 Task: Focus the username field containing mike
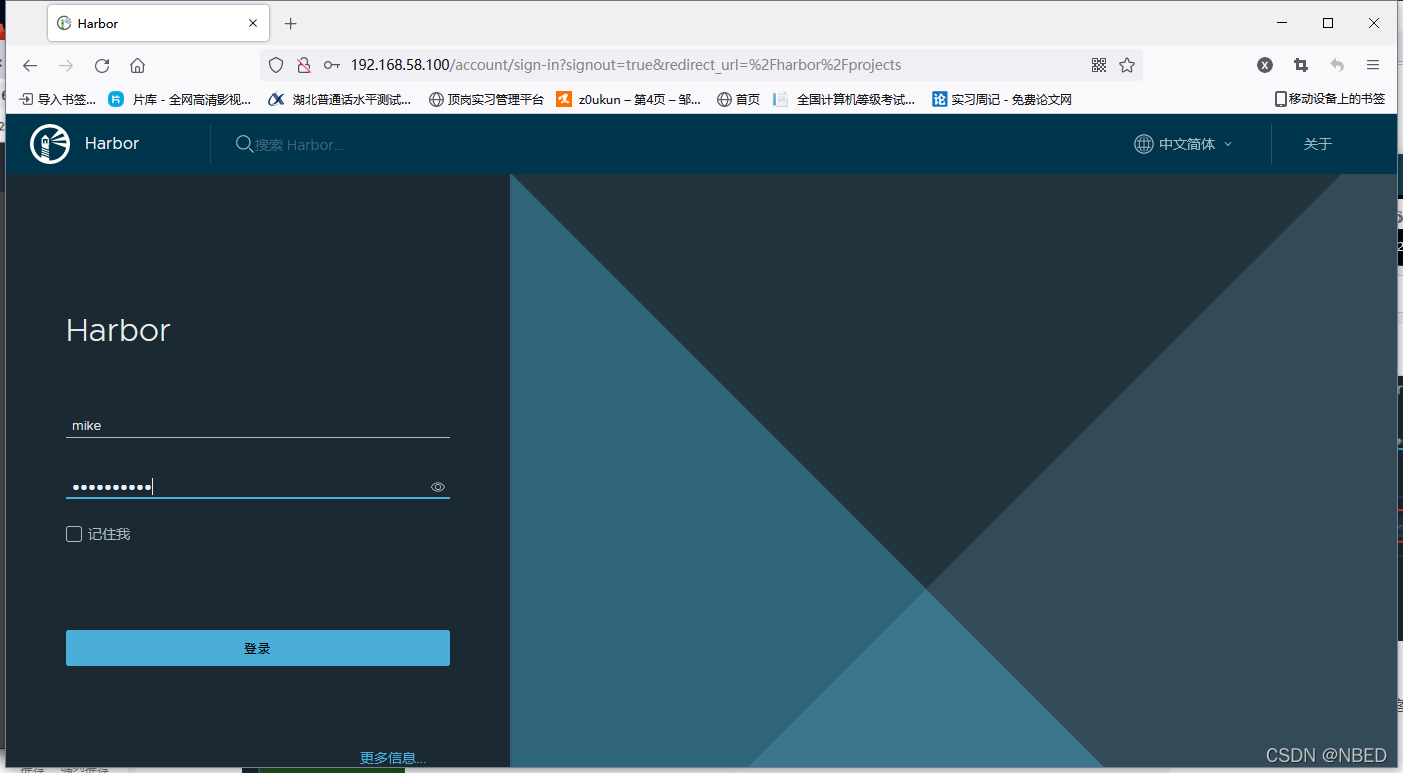[x=258, y=425]
